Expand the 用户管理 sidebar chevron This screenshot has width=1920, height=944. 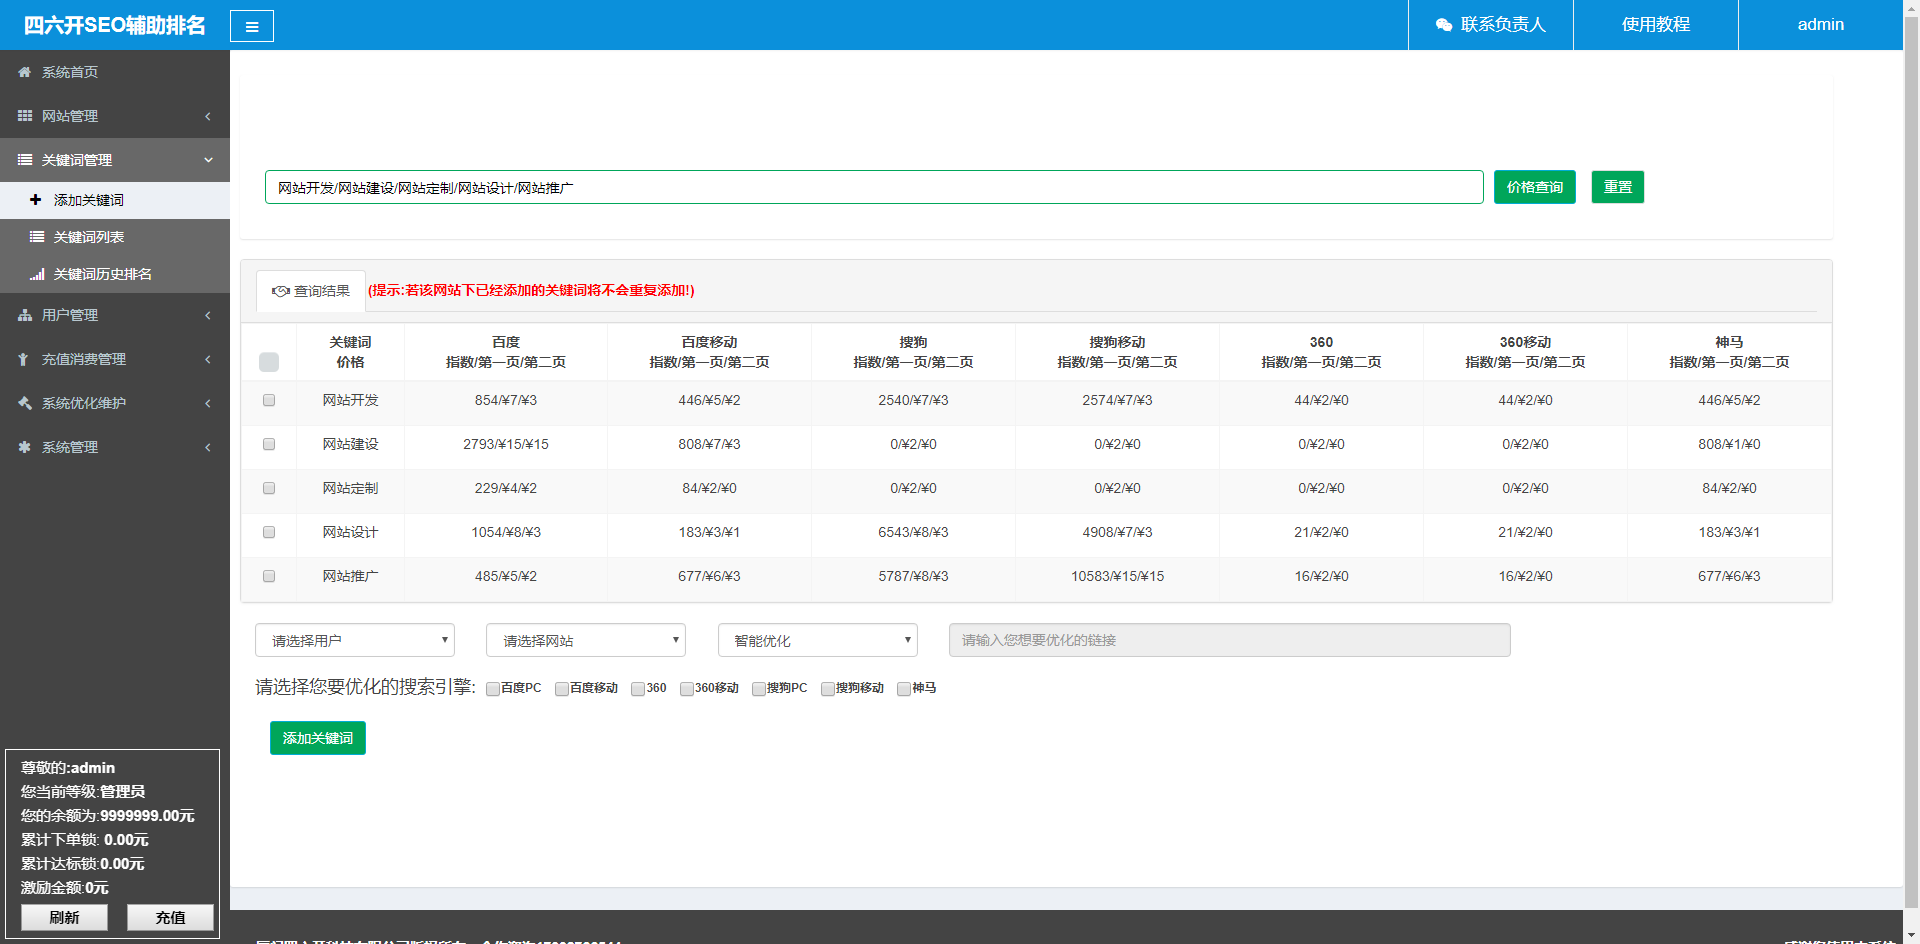tap(208, 315)
